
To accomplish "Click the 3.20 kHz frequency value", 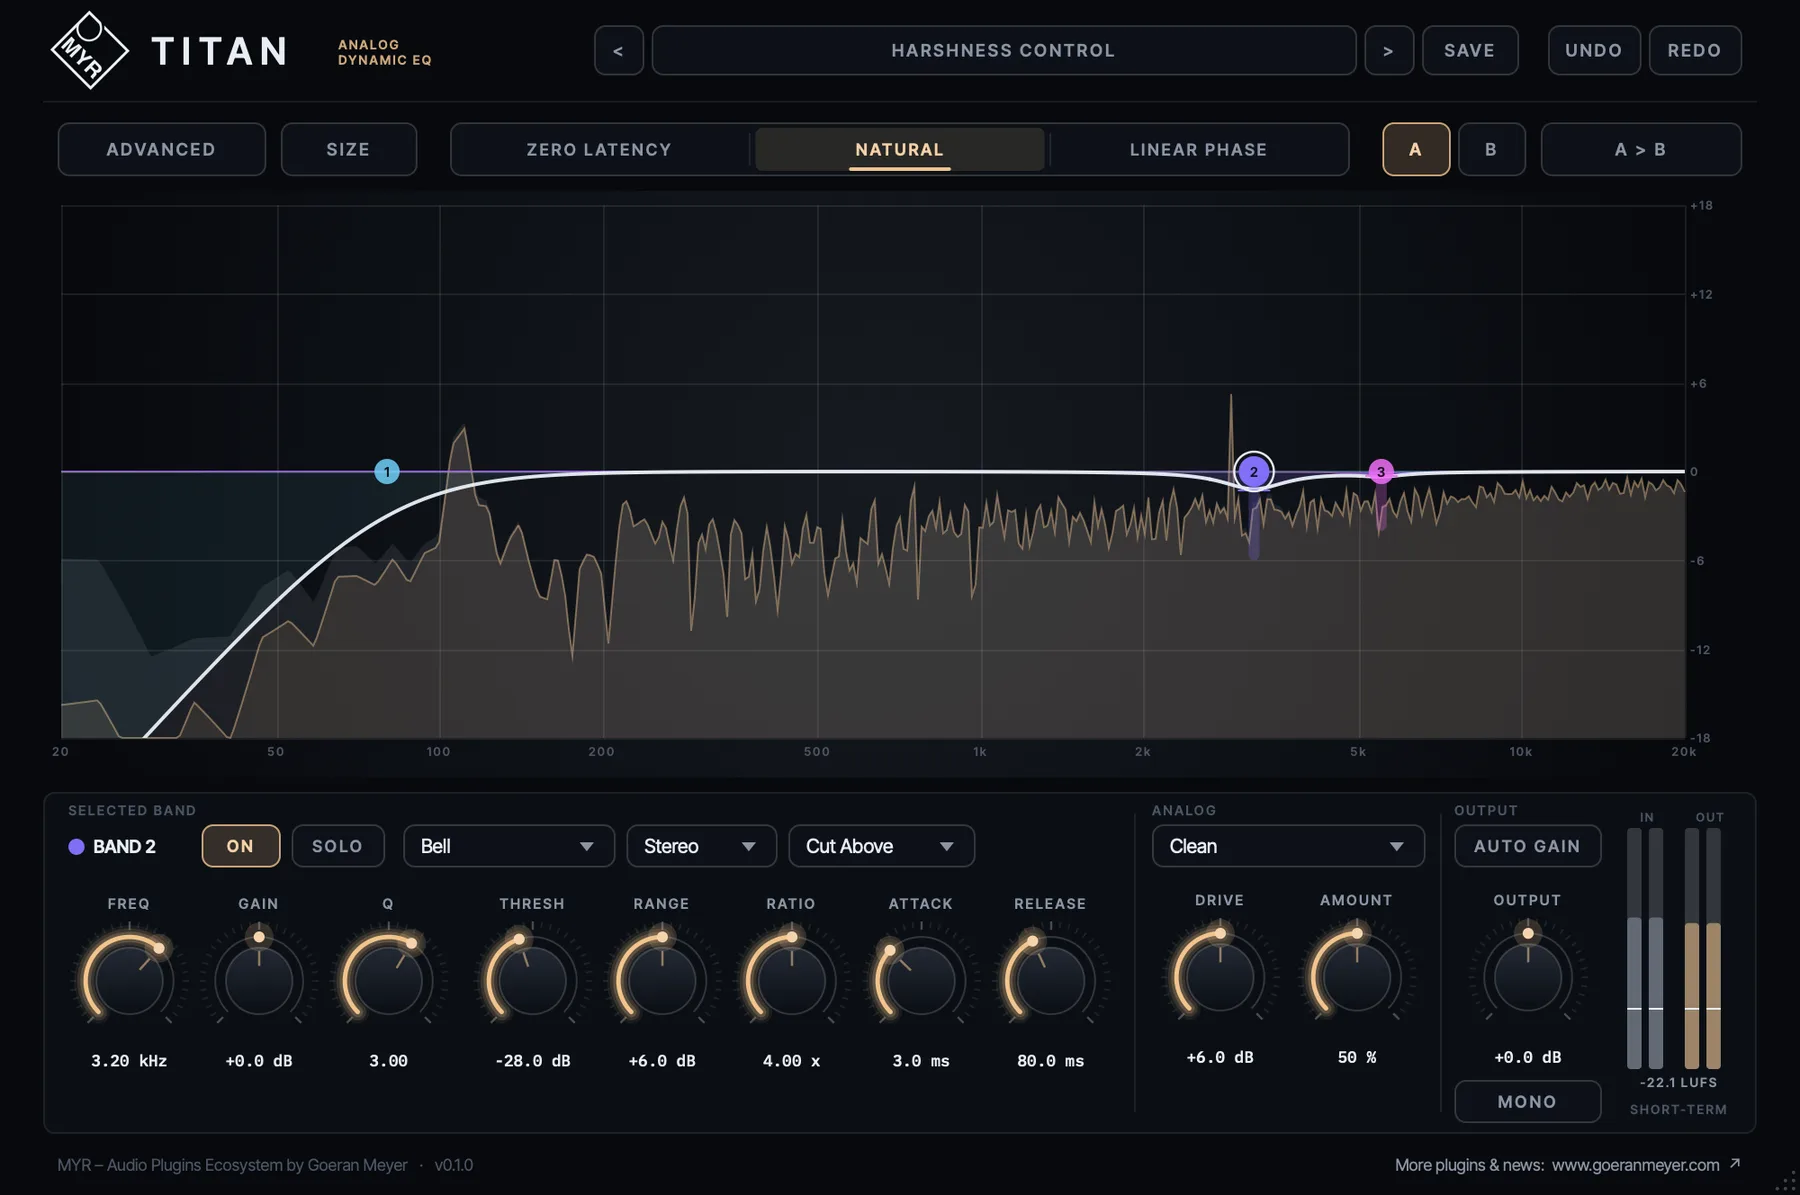I will 129,1060.
